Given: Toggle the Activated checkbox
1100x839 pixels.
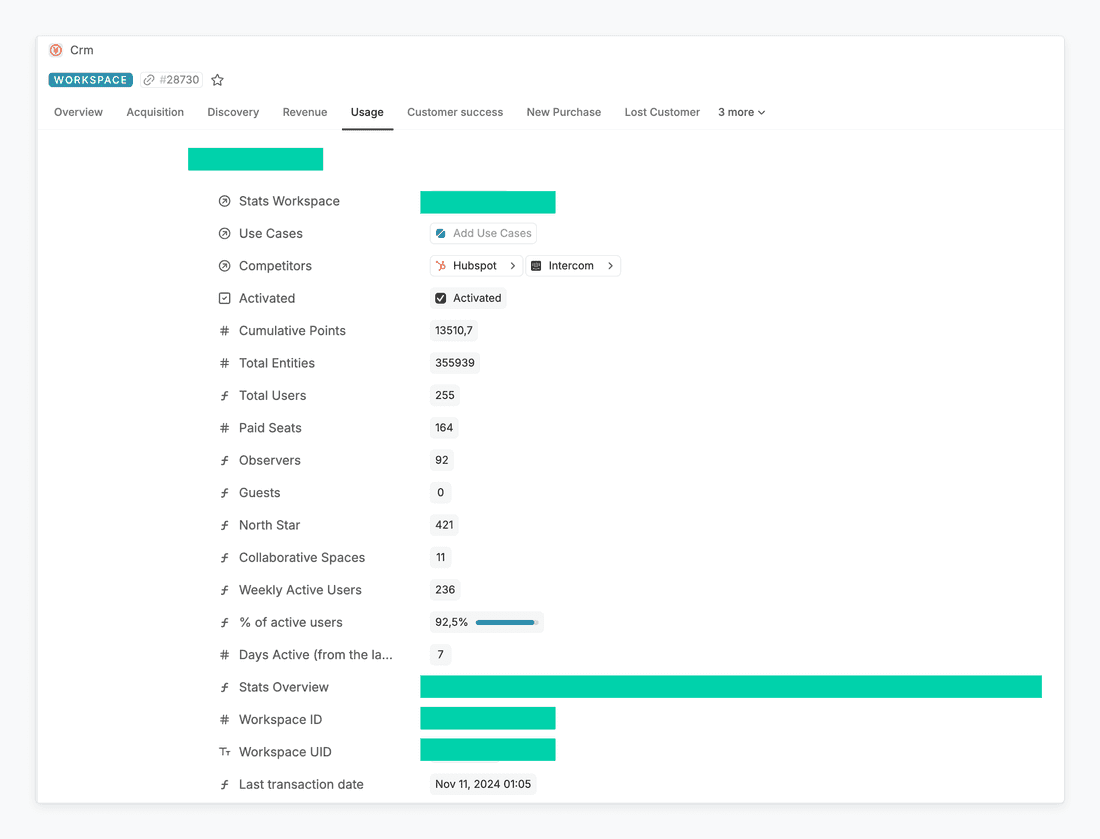Looking at the screenshot, I should click(x=441, y=298).
